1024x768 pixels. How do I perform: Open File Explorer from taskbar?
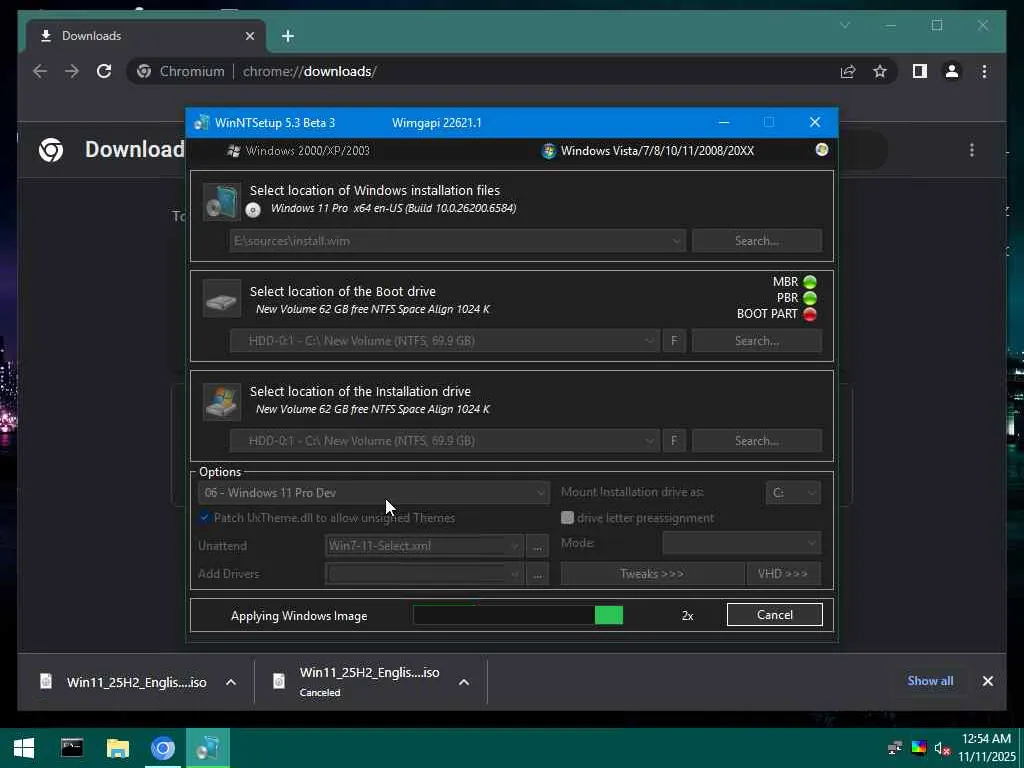pyautogui.click(x=118, y=748)
